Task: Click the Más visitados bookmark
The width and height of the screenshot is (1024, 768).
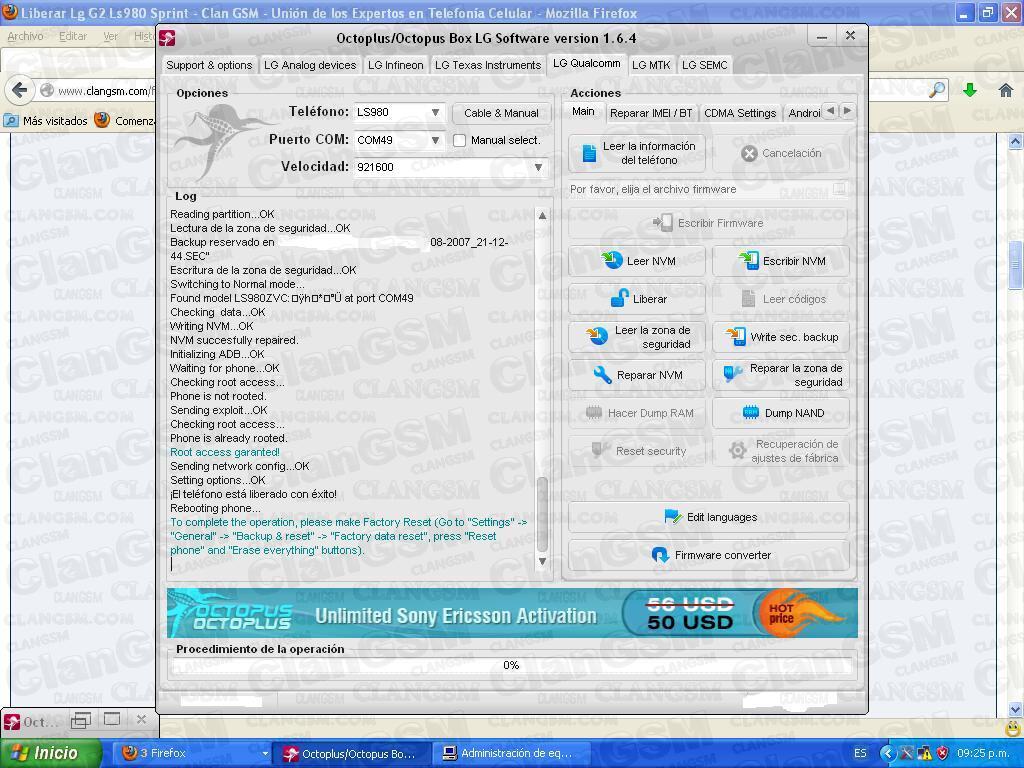Action: pyautogui.click(x=46, y=121)
